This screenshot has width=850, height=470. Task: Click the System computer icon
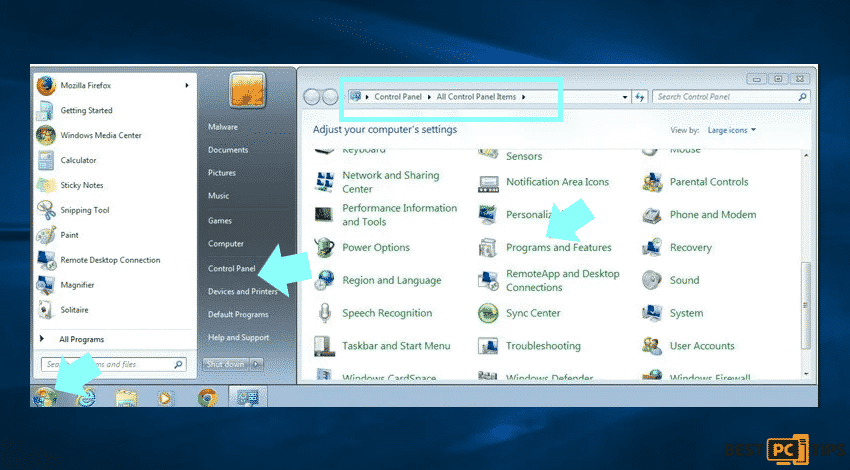tap(652, 313)
